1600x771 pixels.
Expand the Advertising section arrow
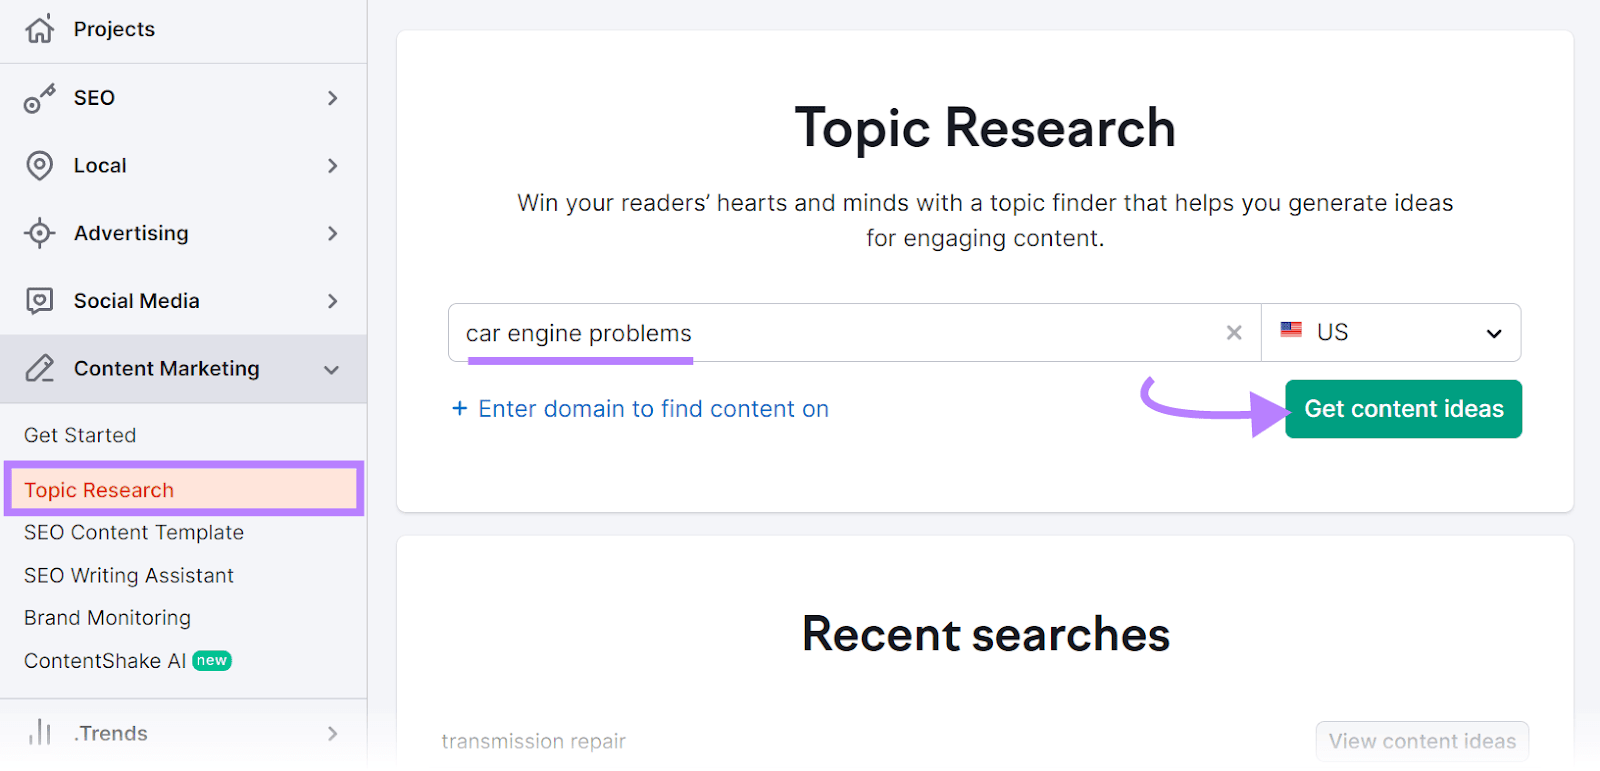tap(333, 233)
